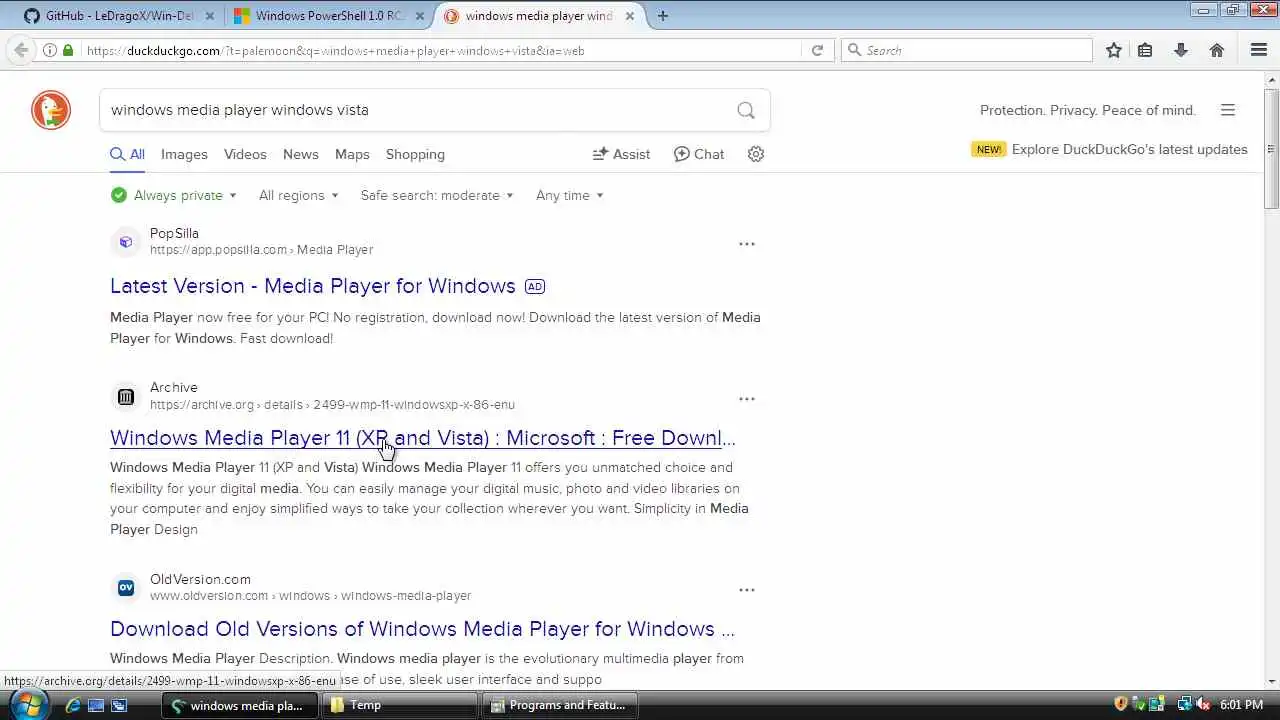Viewport: 1280px width, 720px height.
Task: Click Explore DuckDuckGo's latest updates link
Action: [1130, 149]
